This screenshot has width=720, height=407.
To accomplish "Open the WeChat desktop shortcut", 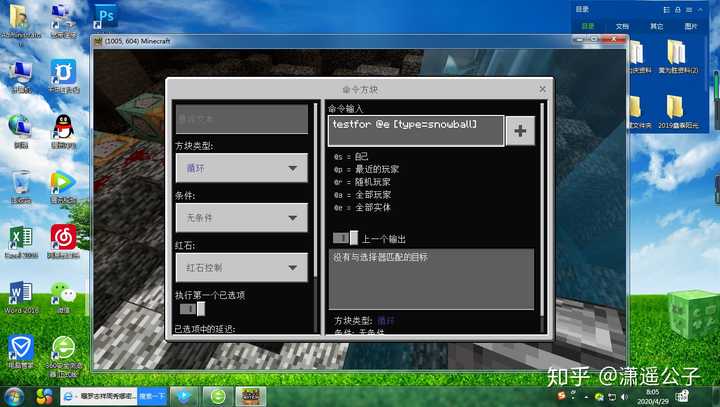I will pos(63,297).
